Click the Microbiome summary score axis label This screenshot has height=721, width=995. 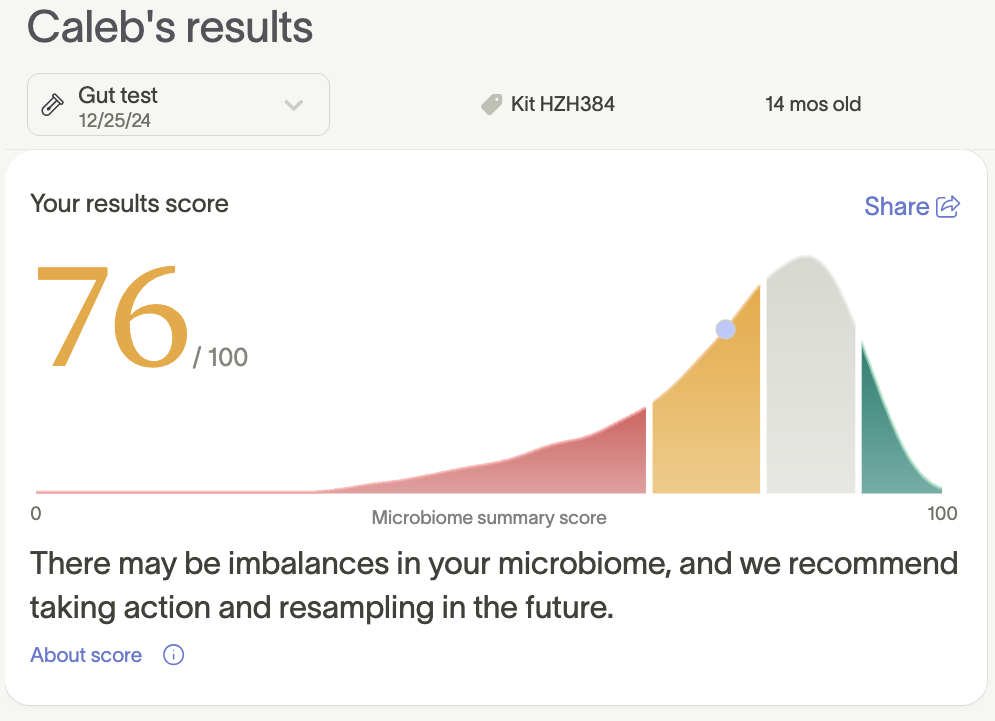[x=489, y=518]
